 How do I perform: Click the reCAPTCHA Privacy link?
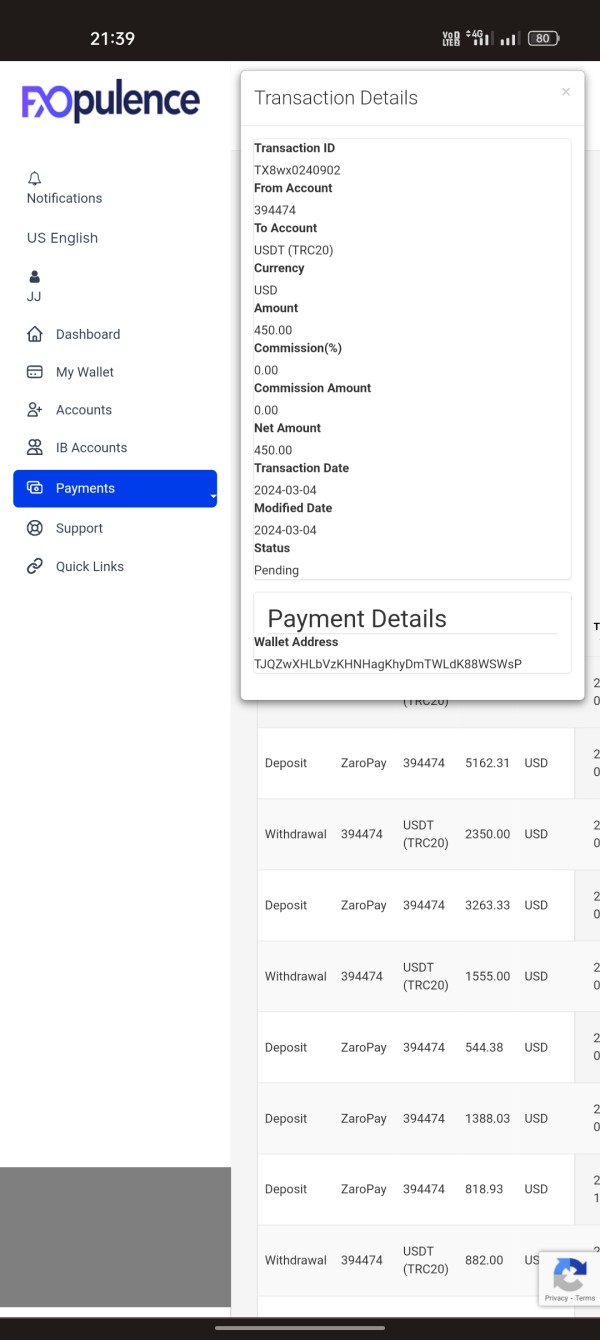556,1298
